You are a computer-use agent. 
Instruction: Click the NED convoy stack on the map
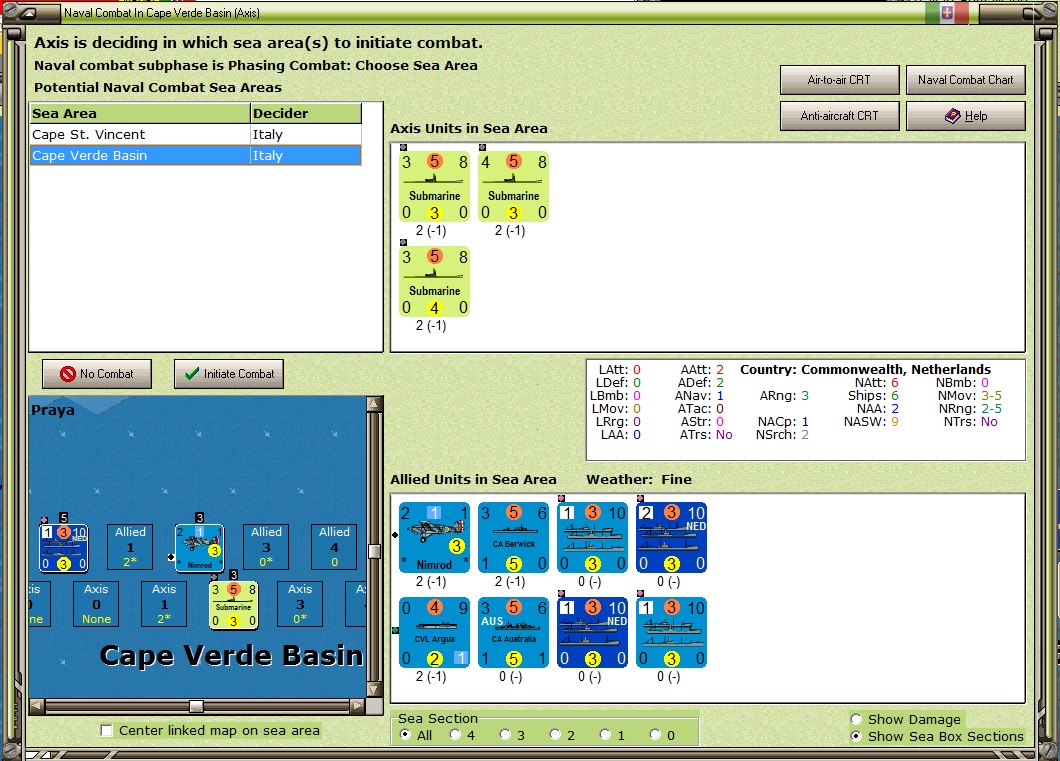point(64,548)
